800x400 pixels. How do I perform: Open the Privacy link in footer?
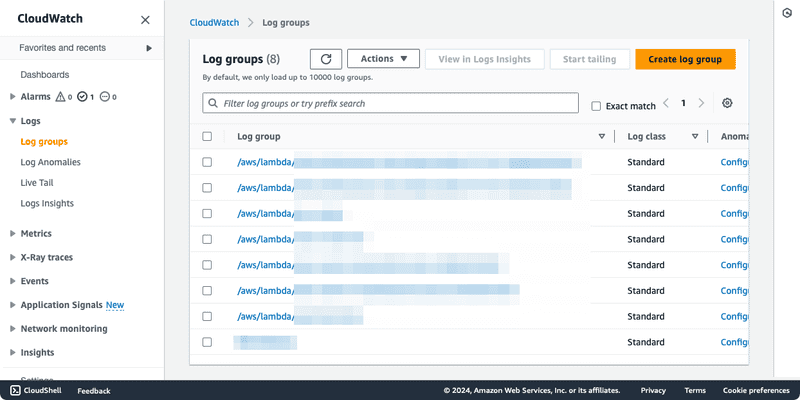(x=653, y=390)
